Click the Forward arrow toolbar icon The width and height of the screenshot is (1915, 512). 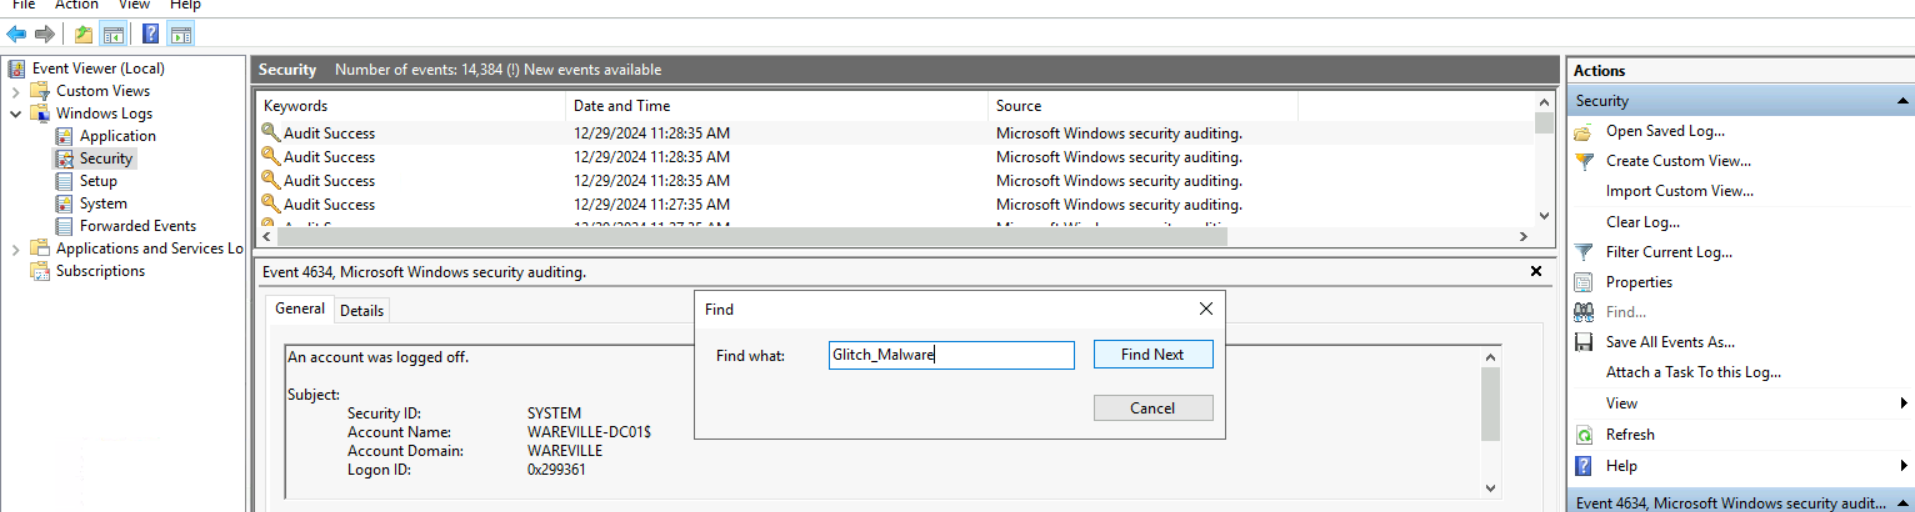point(45,35)
